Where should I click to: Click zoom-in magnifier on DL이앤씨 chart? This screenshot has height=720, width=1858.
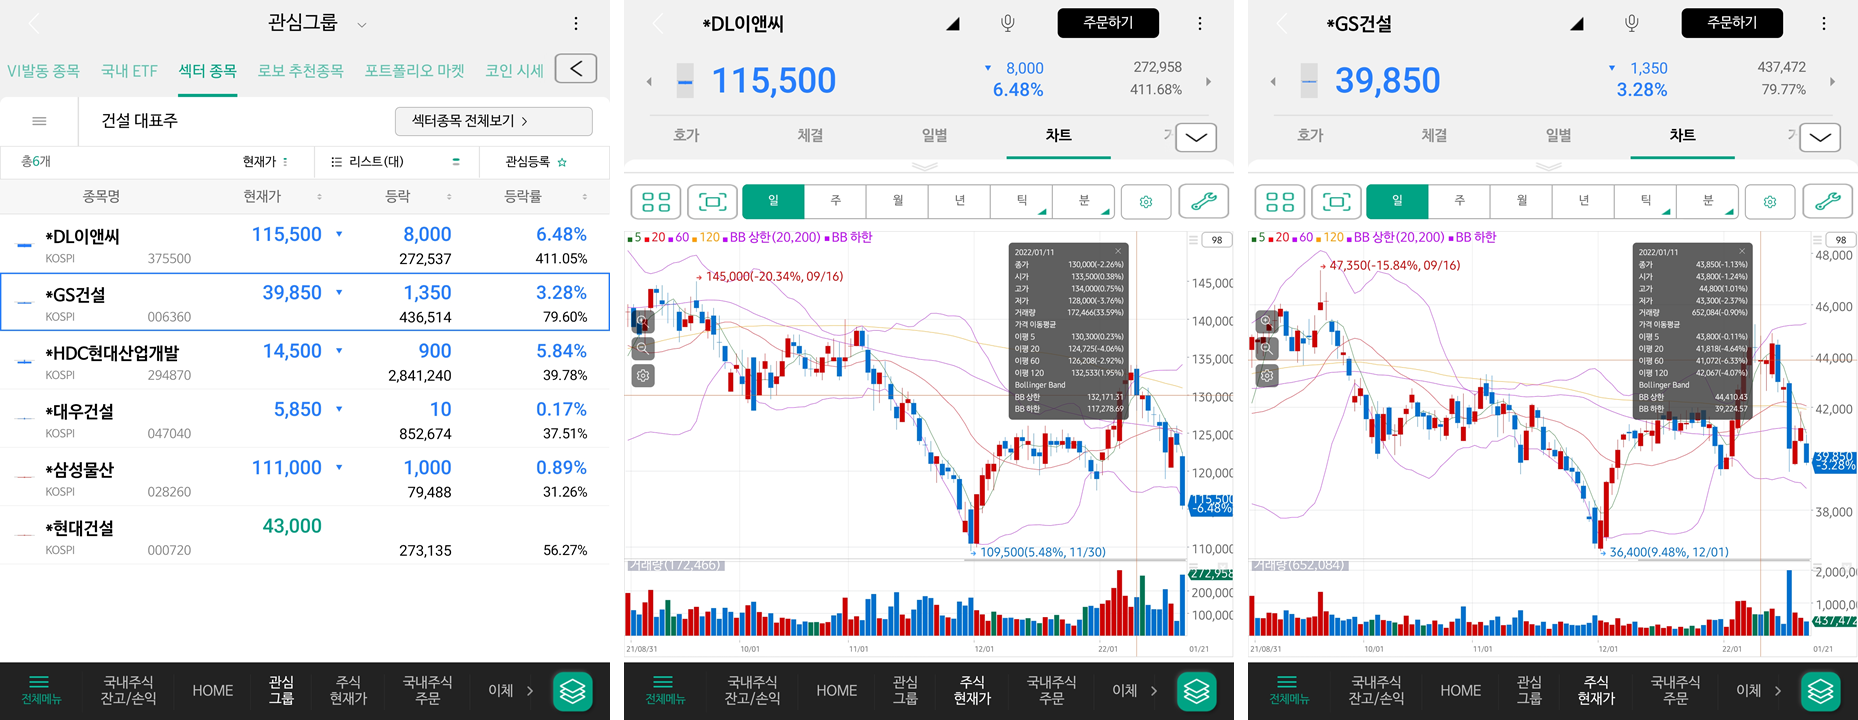tap(643, 321)
